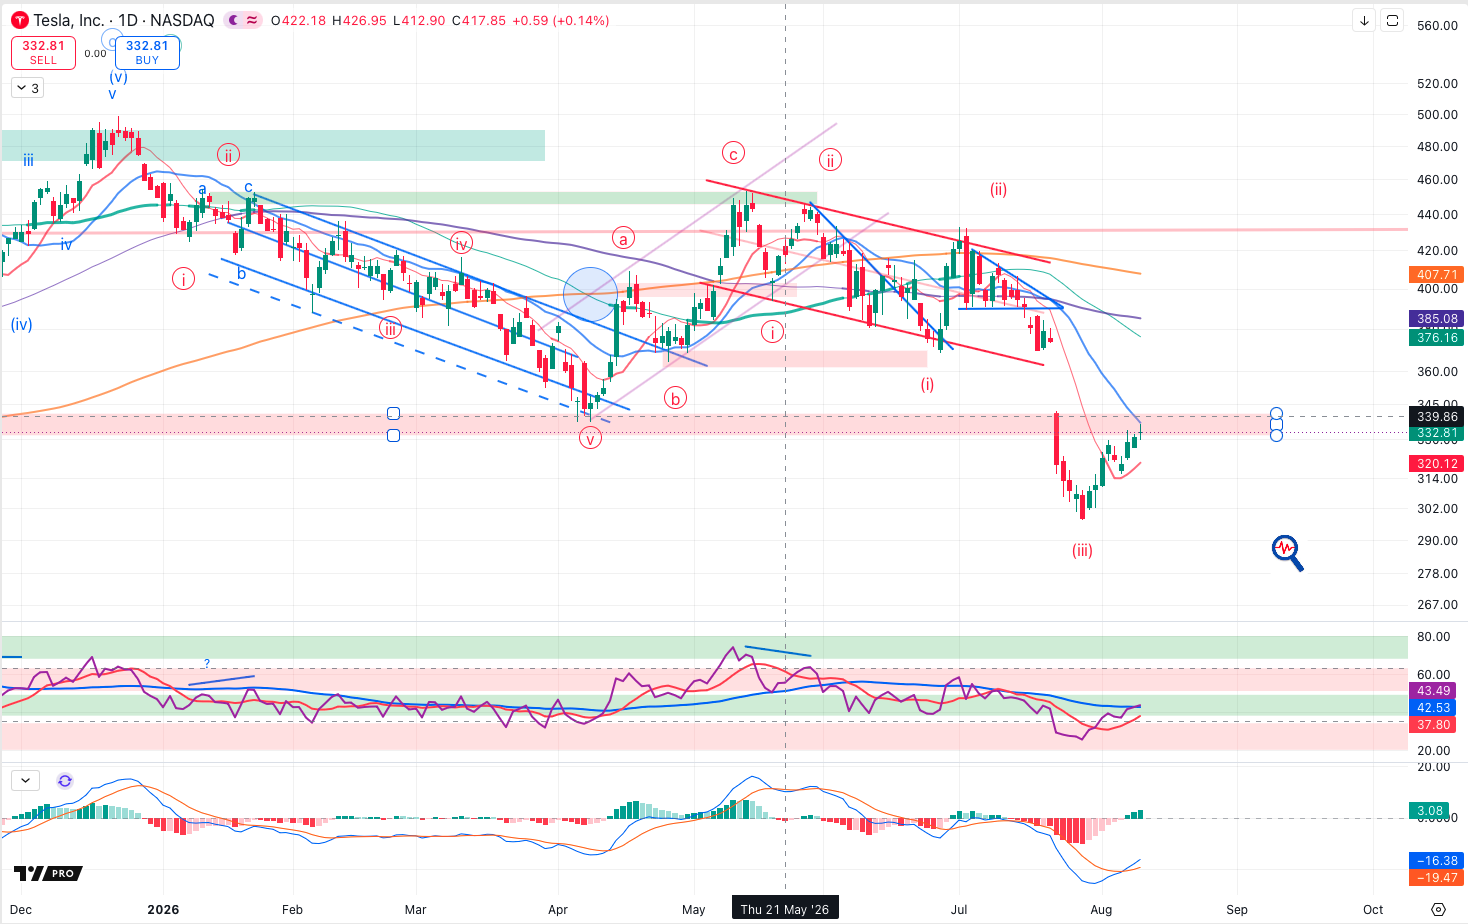This screenshot has height=924, width=1468.
Task: Select the orange 407.71 price label
Action: (x=1437, y=274)
